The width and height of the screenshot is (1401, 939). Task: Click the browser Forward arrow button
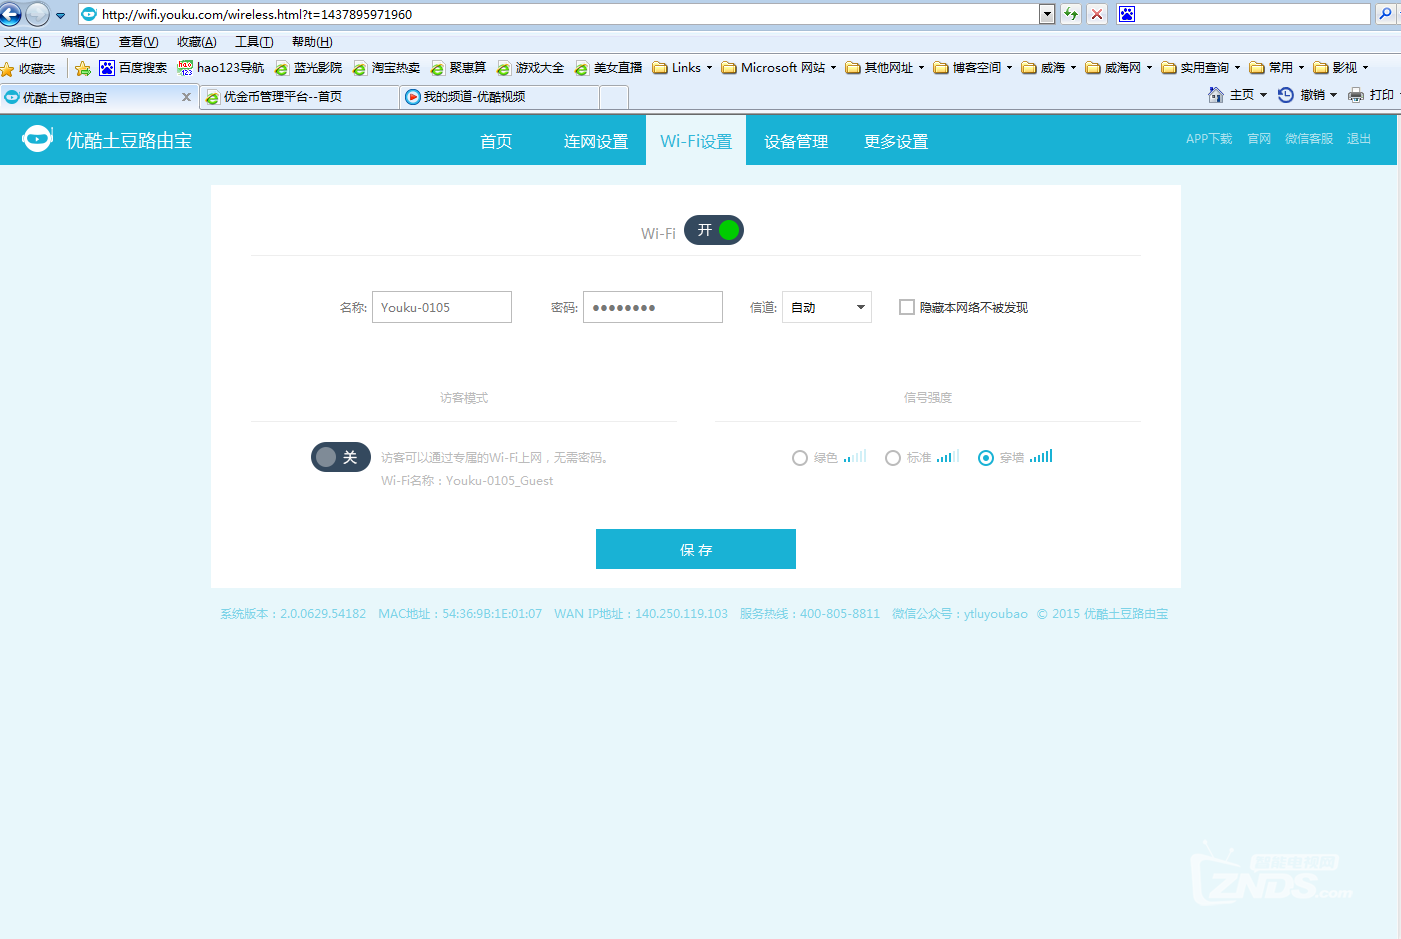[37, 14]
